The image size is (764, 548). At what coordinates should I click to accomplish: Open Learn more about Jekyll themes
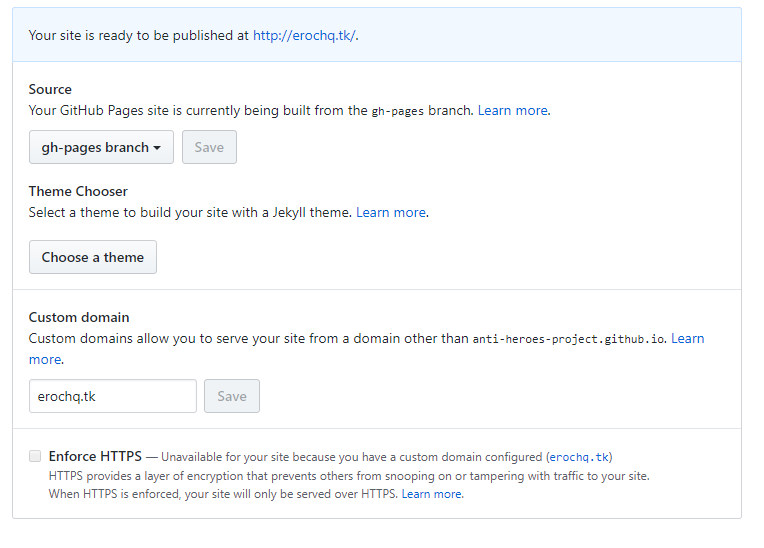(x=391, y=212)
